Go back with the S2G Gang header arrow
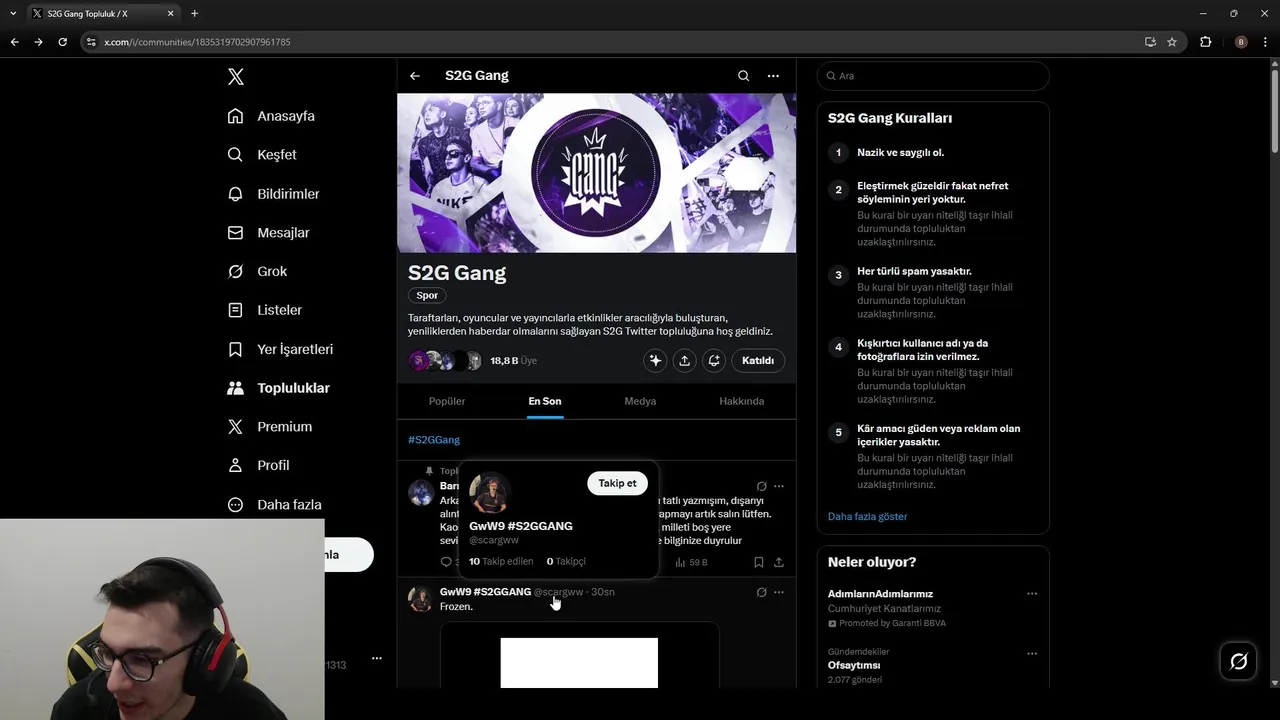This screenshot has width=1280, height=720. tap(415, 76)
